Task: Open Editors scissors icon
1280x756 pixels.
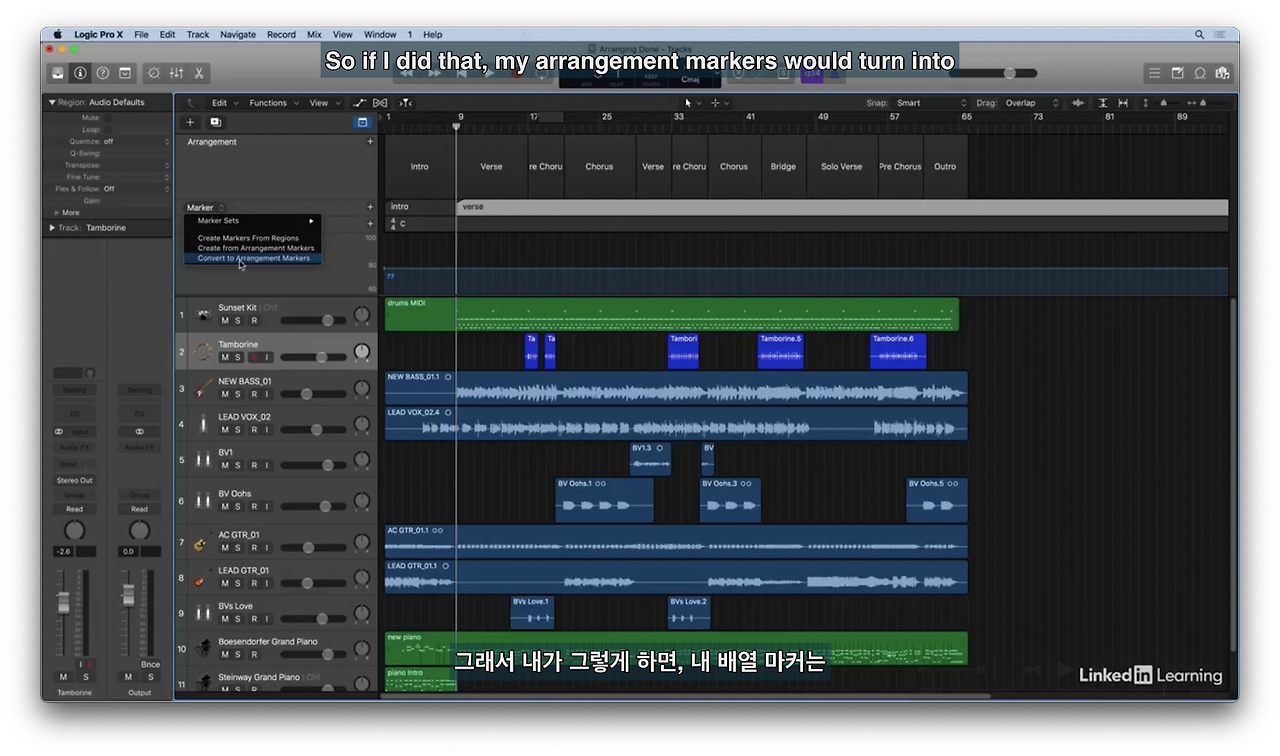Action: click(x=199, y=73)
